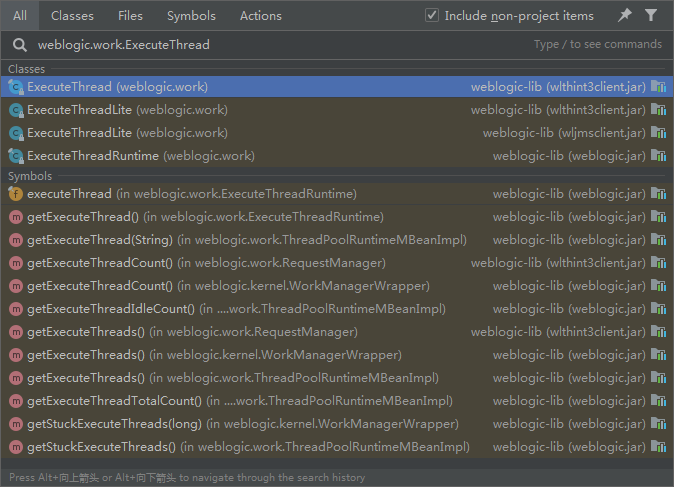
Task: Click class icon of ExecuteThreadLite in wlthint3client.jar
Action: [x=16, y=110]
